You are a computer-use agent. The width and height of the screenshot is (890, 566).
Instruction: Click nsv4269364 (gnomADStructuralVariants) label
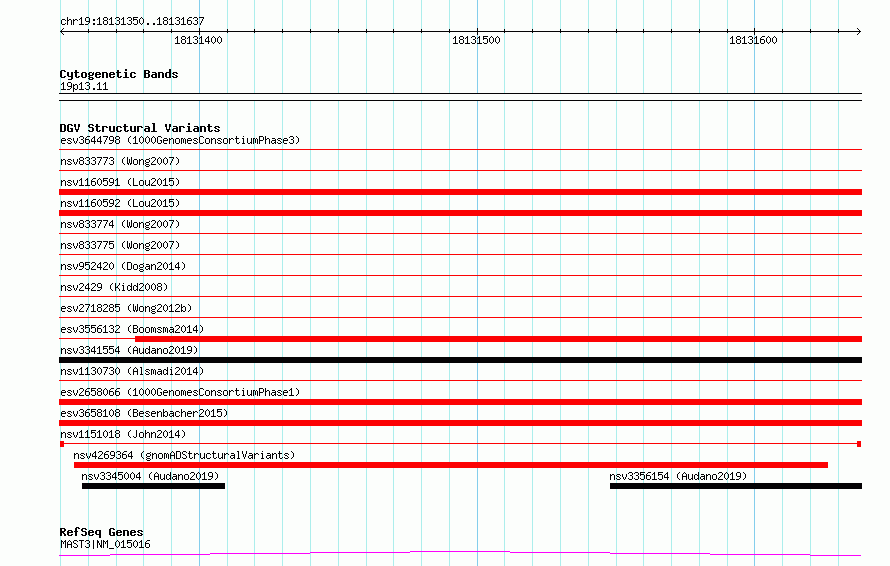tap(184, 455)
